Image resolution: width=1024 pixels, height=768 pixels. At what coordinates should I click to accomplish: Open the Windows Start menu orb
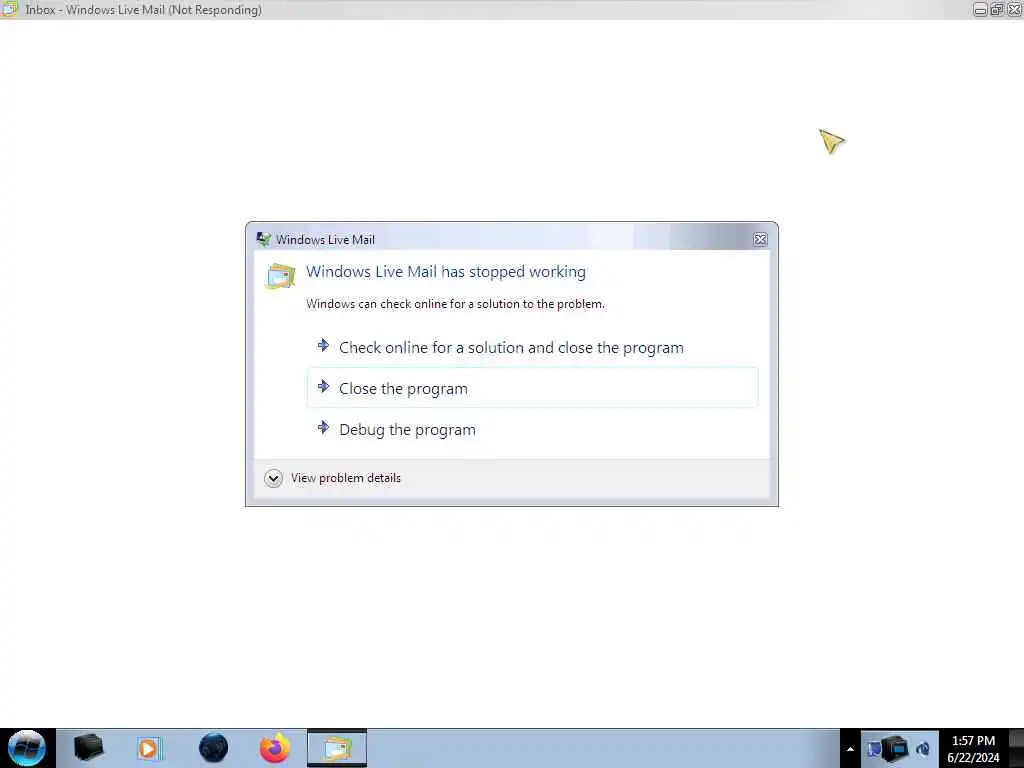(27, 748)
